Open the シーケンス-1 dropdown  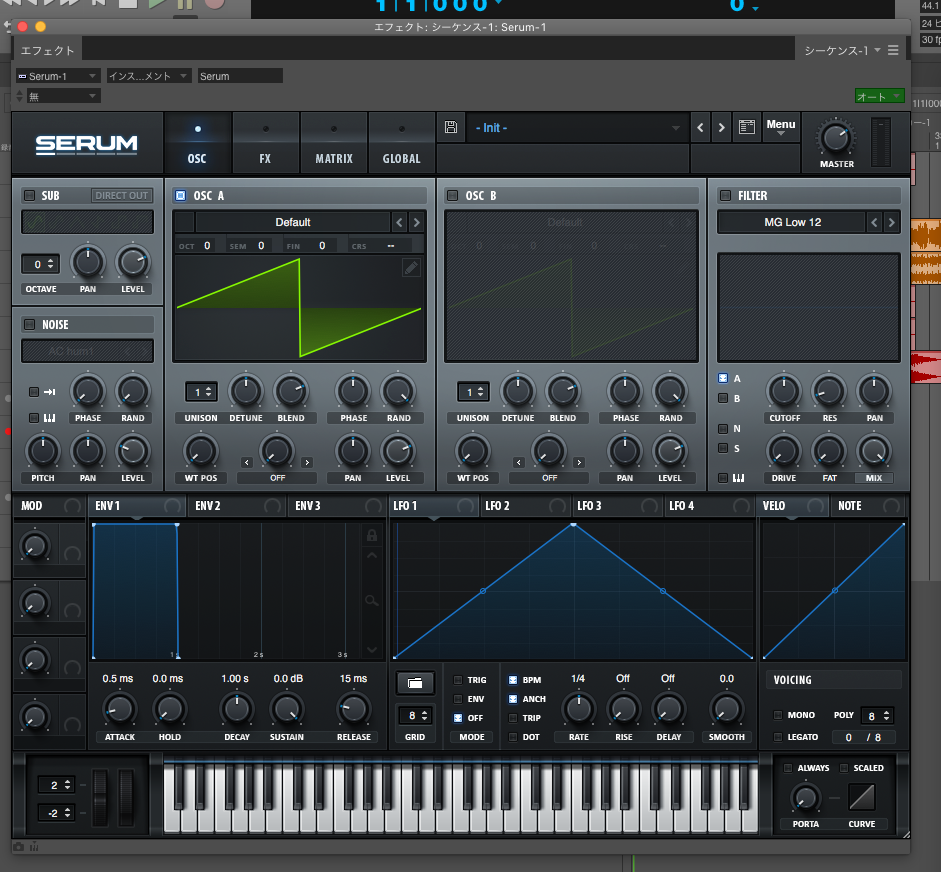843,50
